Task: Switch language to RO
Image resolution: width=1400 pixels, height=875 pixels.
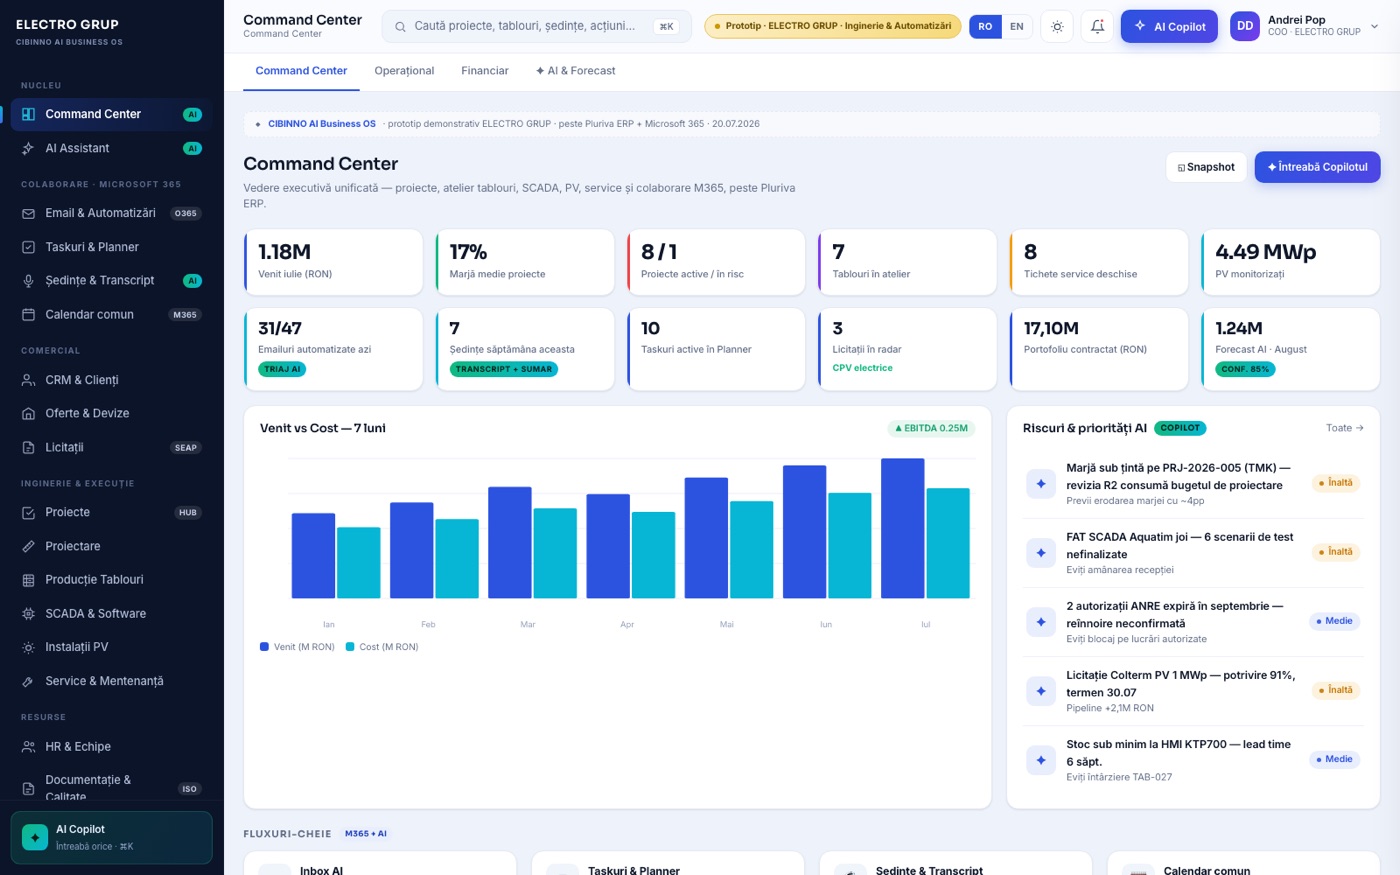Action: tap(985, 27)
